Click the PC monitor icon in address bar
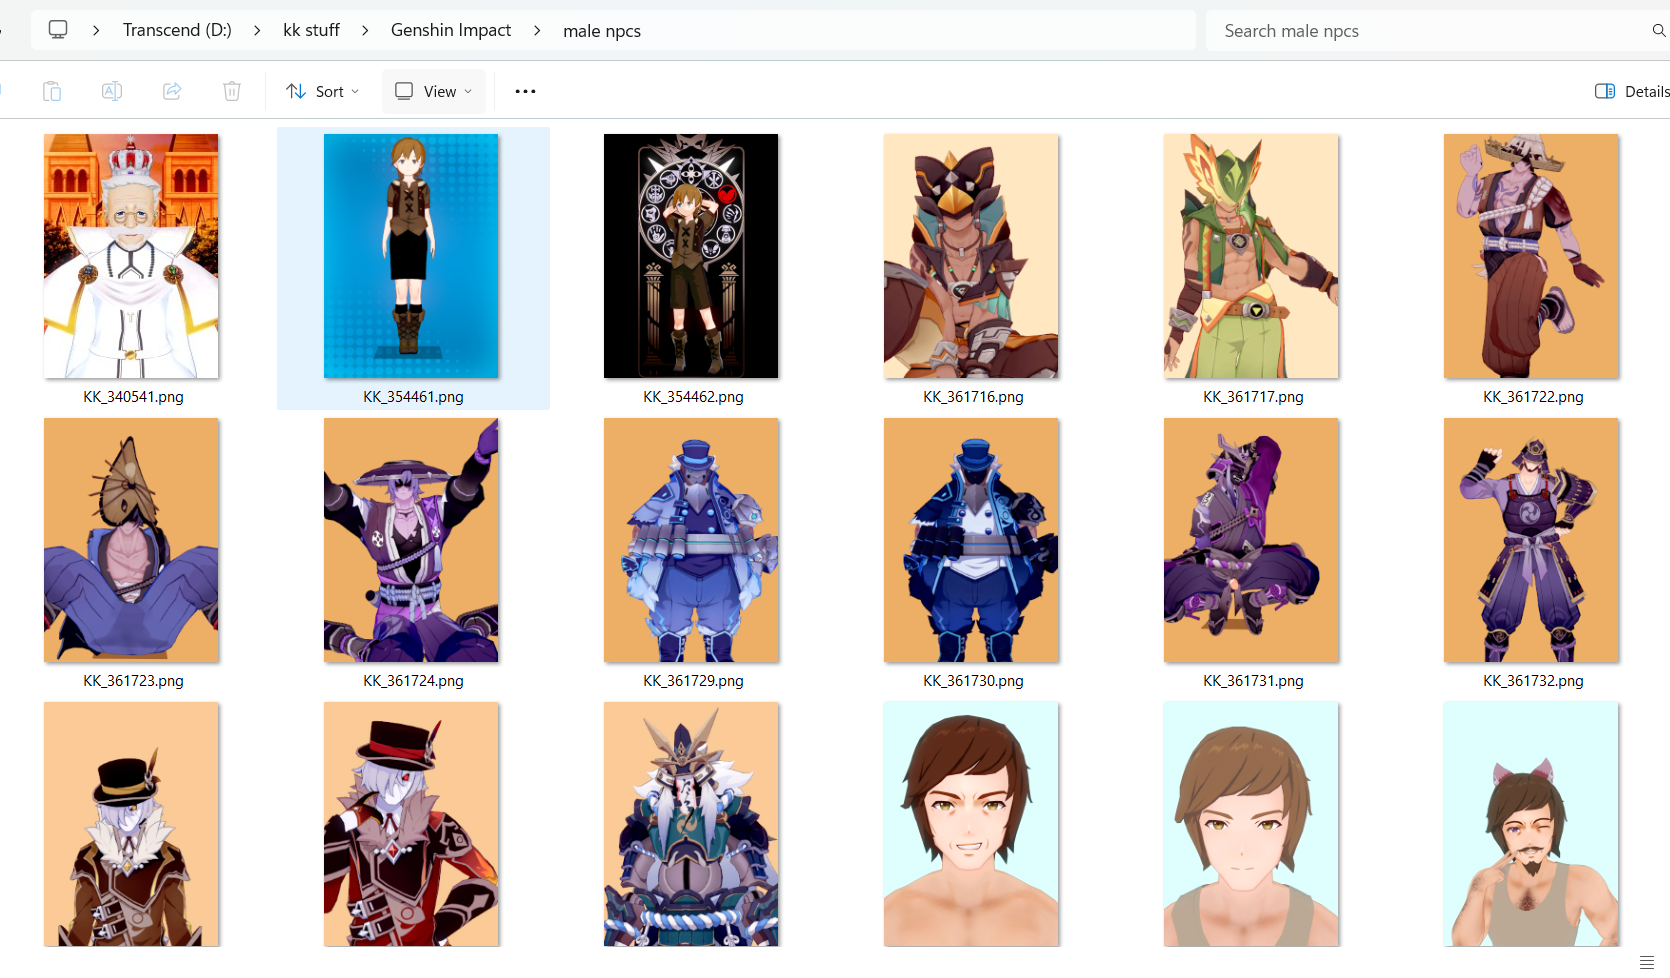Screen dimensions: 1670x978 click(x=58, y=30)
